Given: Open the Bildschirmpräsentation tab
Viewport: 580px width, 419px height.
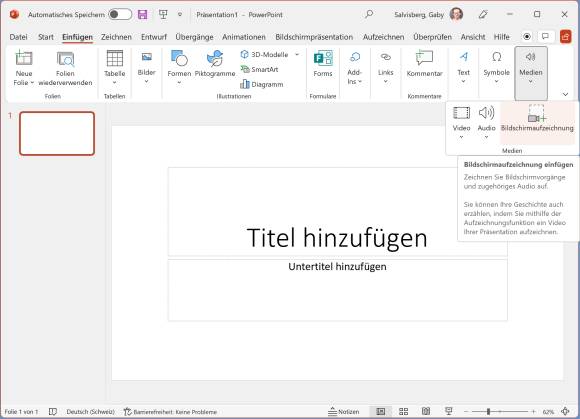Looking at the screenshot, I should pyautogui.click(x=314, y=37).
